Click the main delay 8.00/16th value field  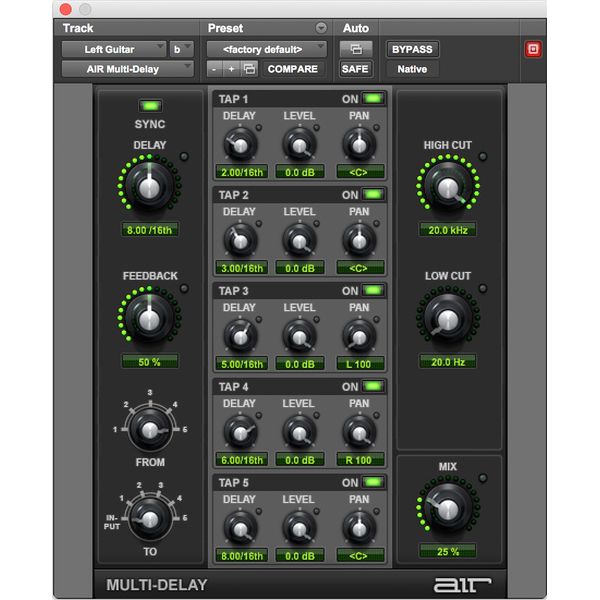point(150,230)
